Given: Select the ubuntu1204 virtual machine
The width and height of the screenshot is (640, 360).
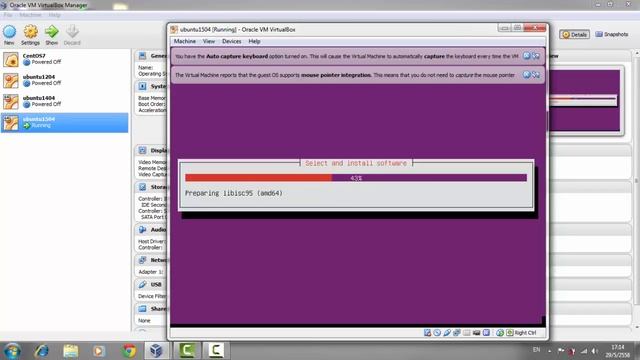Looking at the screenshot, I should coord(64,80).
